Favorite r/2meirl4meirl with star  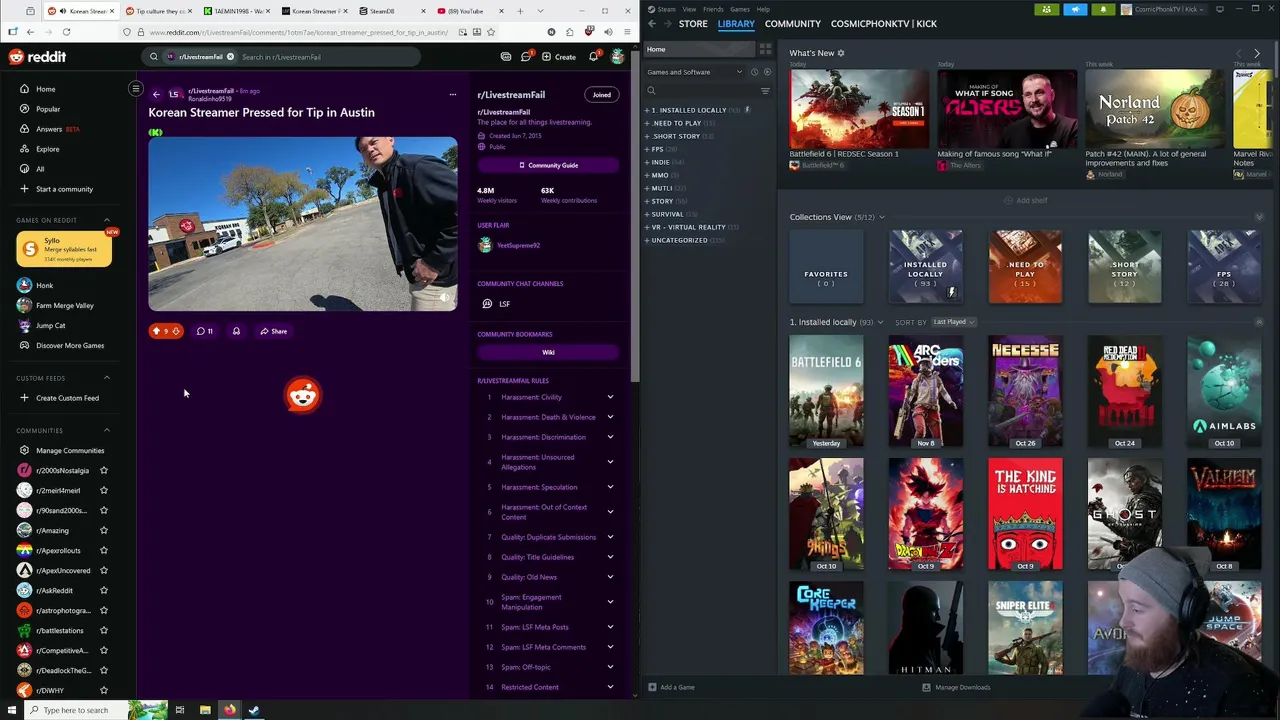coord(103,490)
